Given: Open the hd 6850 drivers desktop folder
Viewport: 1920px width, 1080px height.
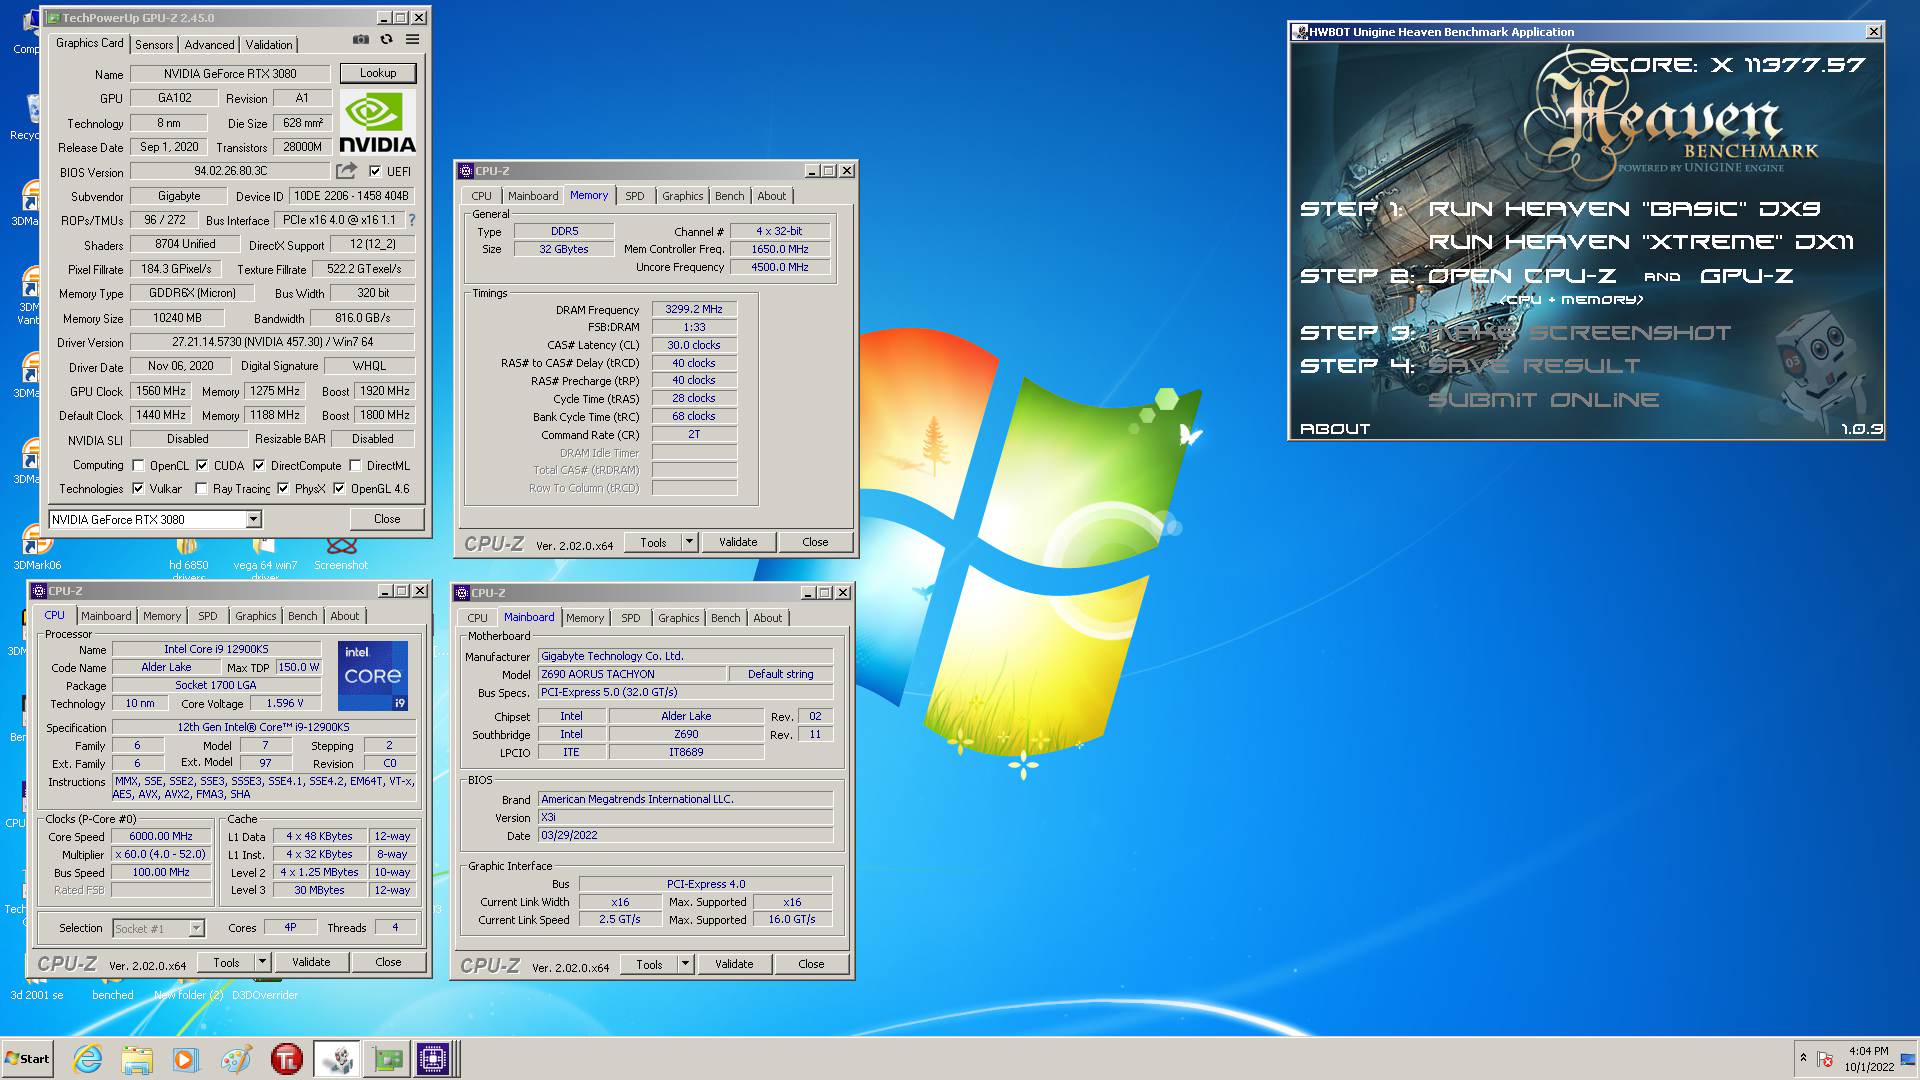Looking at the screenshot, I should click(188, 560).
